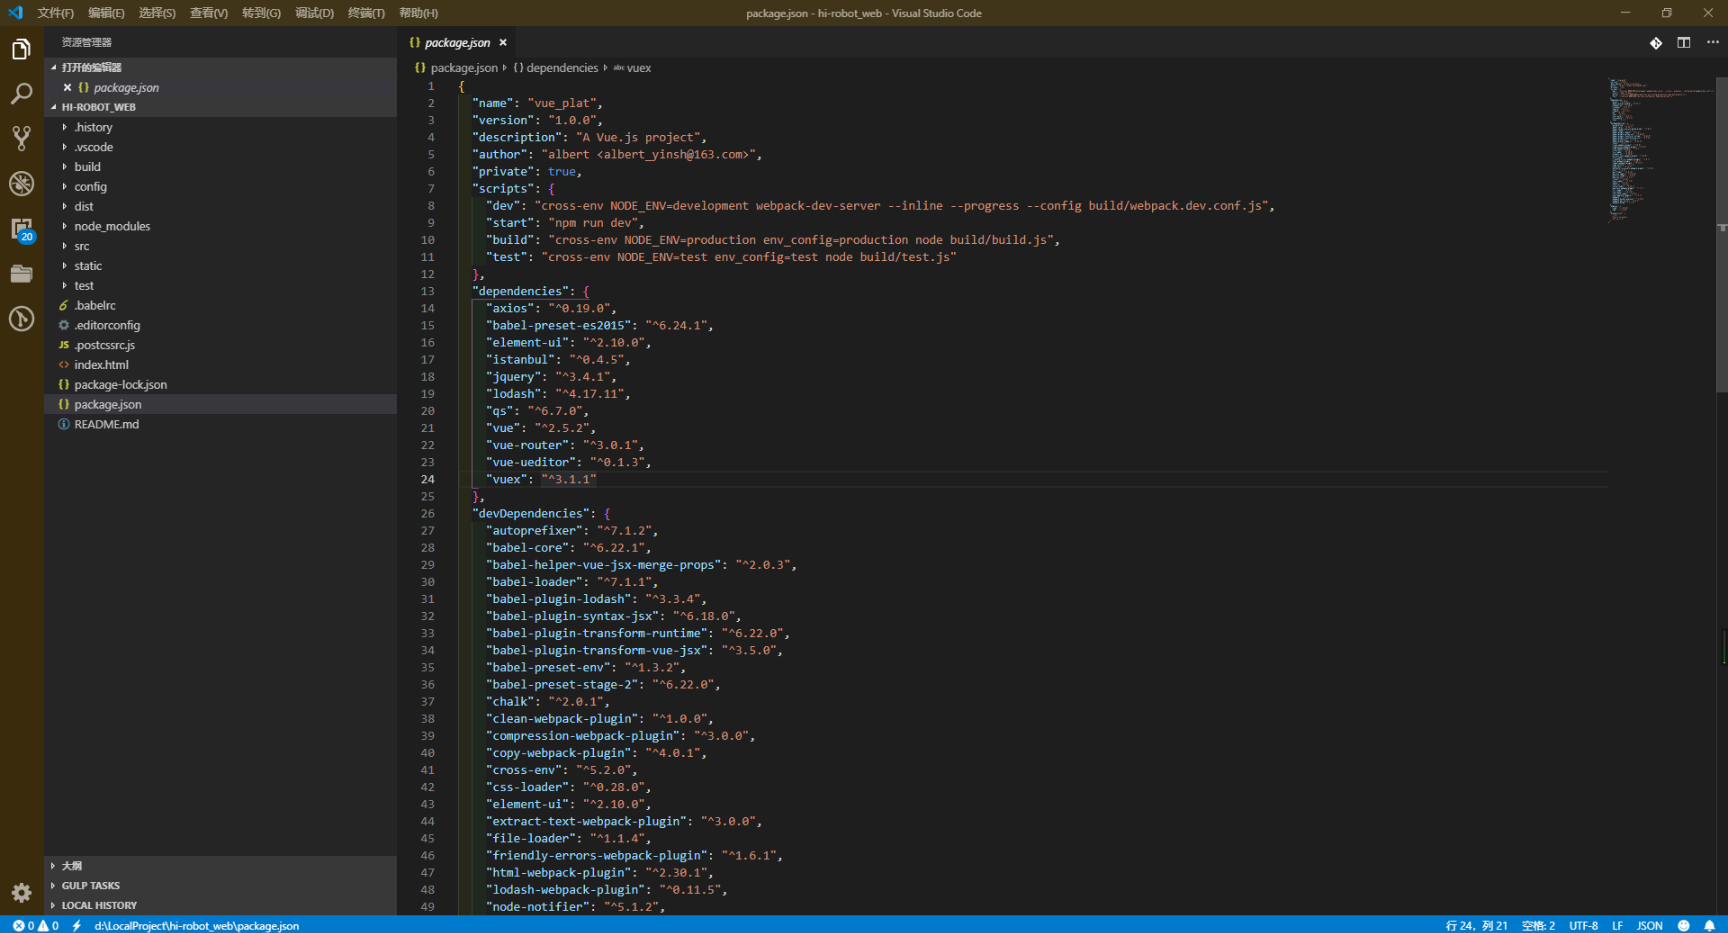
Task: Collapse the HI-ROBOT_WEB folder section
Action: click(x=220, y=107)
